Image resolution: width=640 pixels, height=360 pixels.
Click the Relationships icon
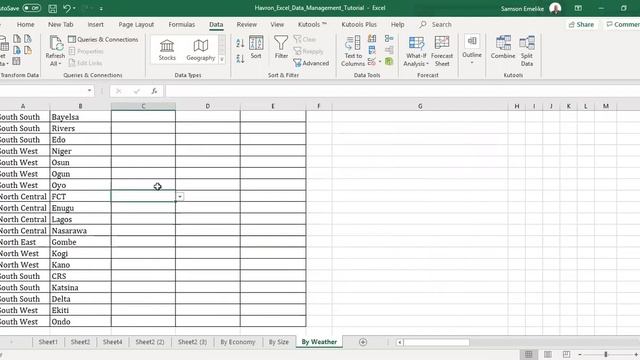[389, 50]
